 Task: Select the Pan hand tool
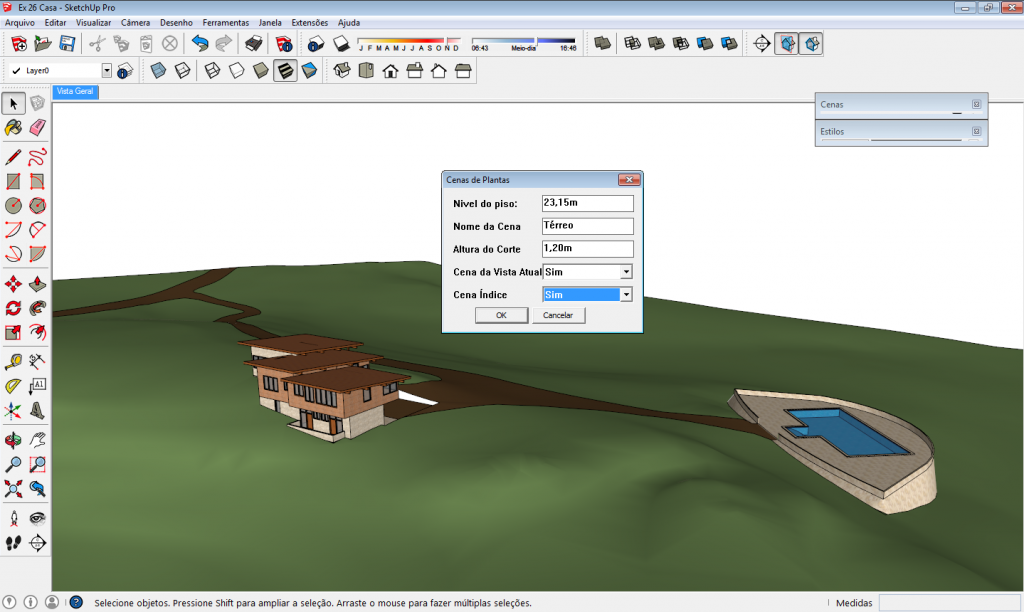coord(37,440)
